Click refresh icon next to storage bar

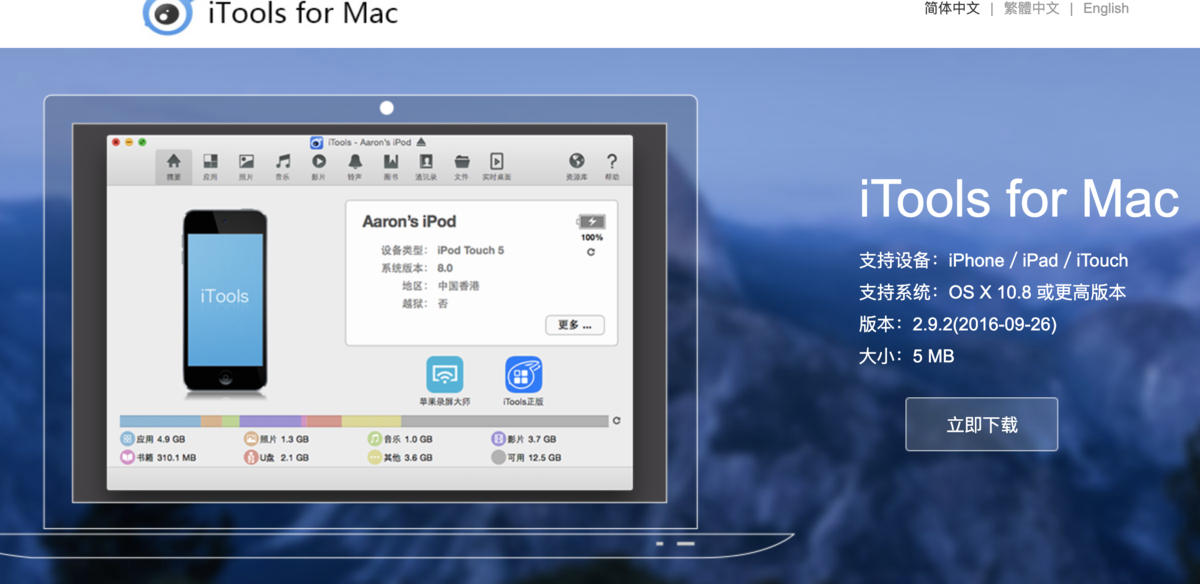616,421
